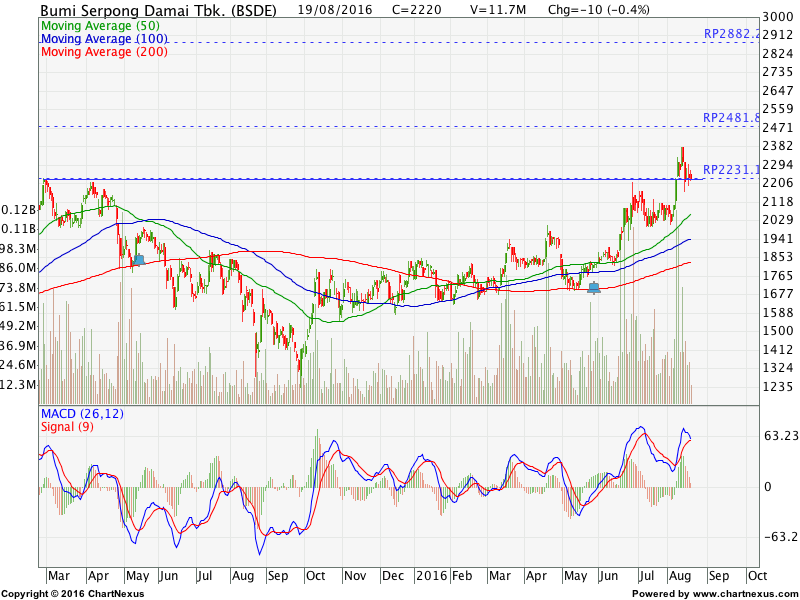Click the '24.6M' volume axis label
800x600 pixels.
pyautogui.click(x=18, y=365)
